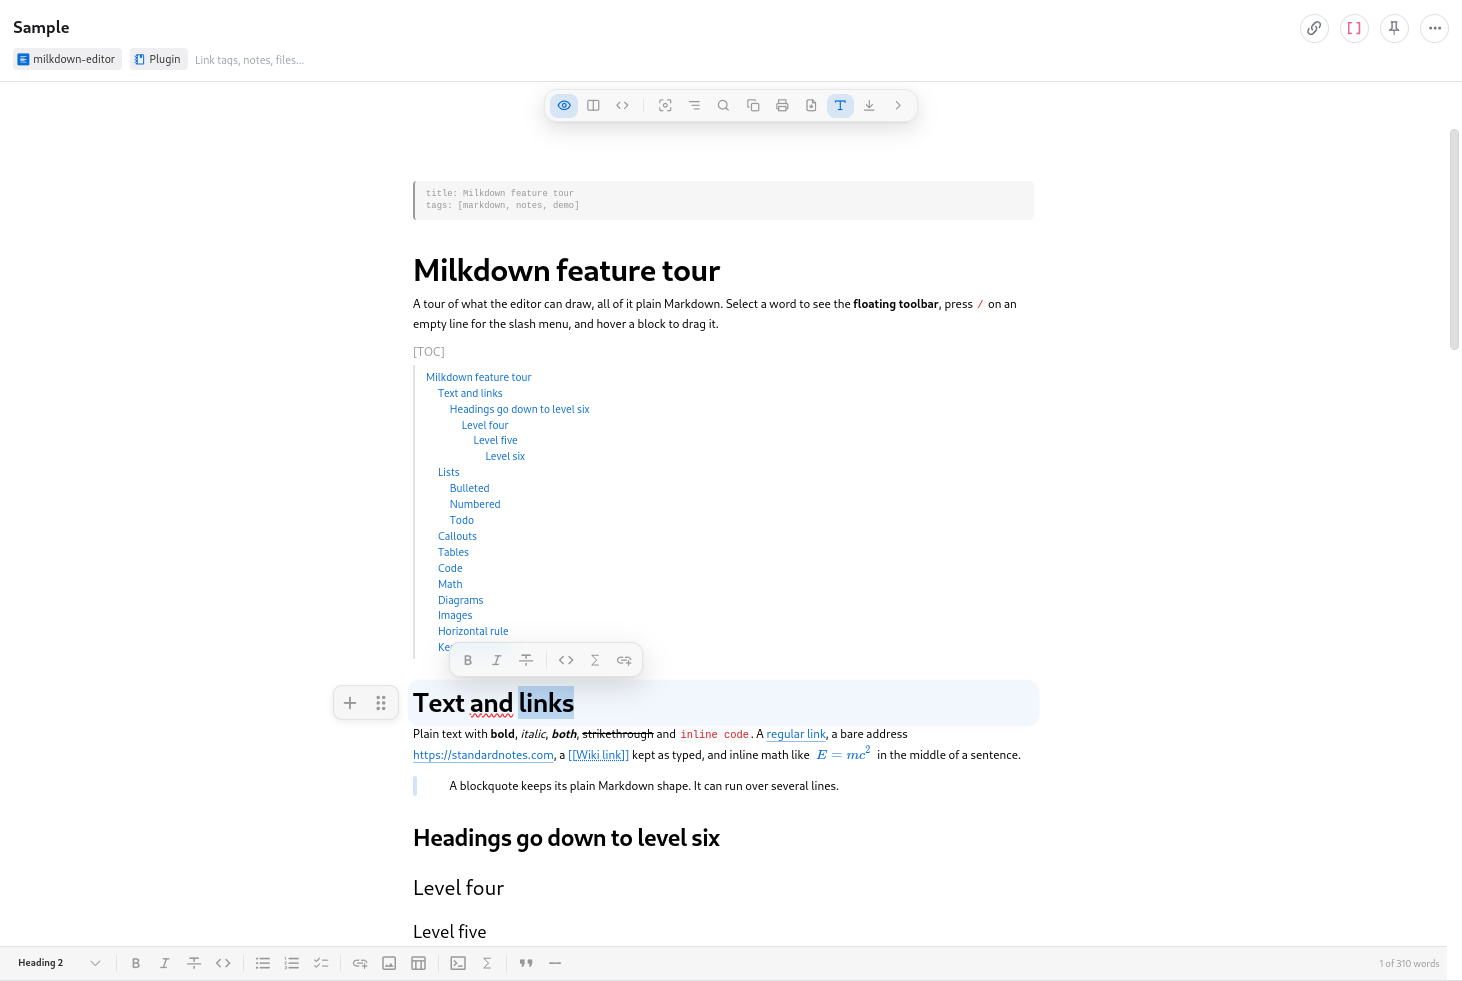Screen dimensions: 1462x981
Task: Jump to Milkdown feature tour in TOC
Action: click(x=478, y=377)
